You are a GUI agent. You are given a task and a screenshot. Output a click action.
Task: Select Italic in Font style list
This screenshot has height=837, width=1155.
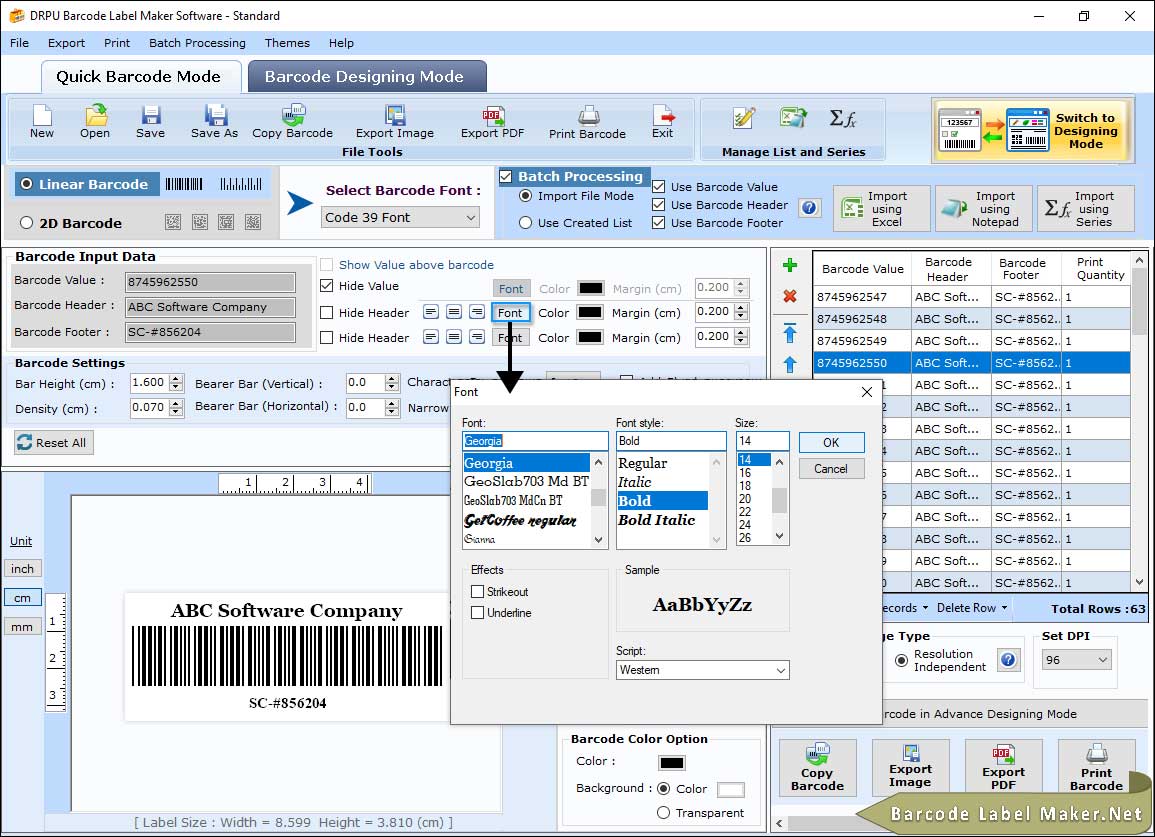click(634, 482)
